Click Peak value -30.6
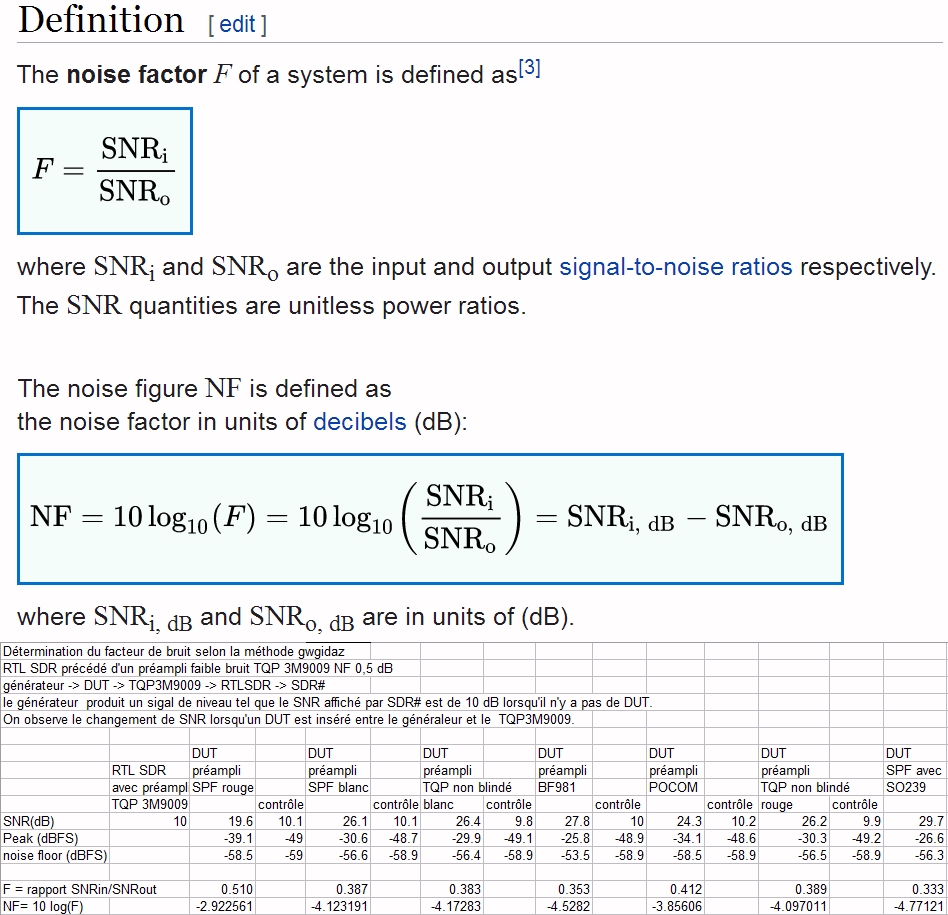Viewport: 948px width, 915px height. pos(353,838)
